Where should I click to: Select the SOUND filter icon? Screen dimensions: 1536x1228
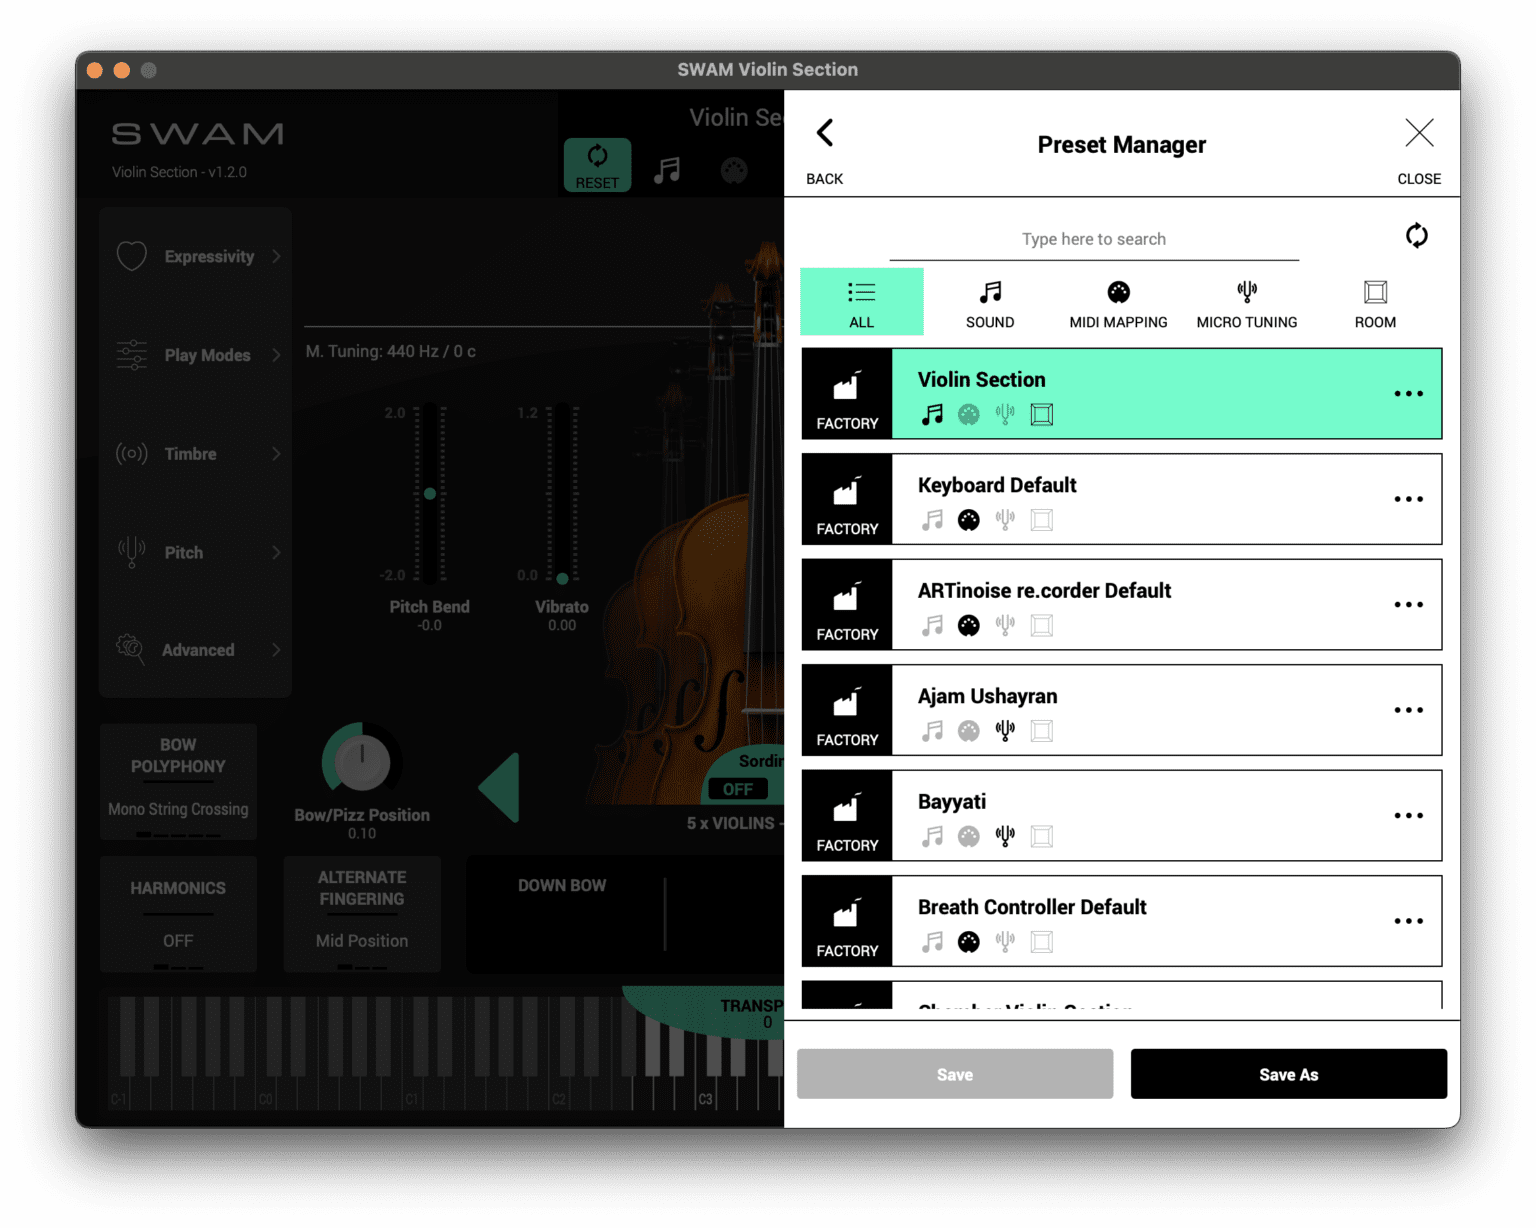point(989,293)
